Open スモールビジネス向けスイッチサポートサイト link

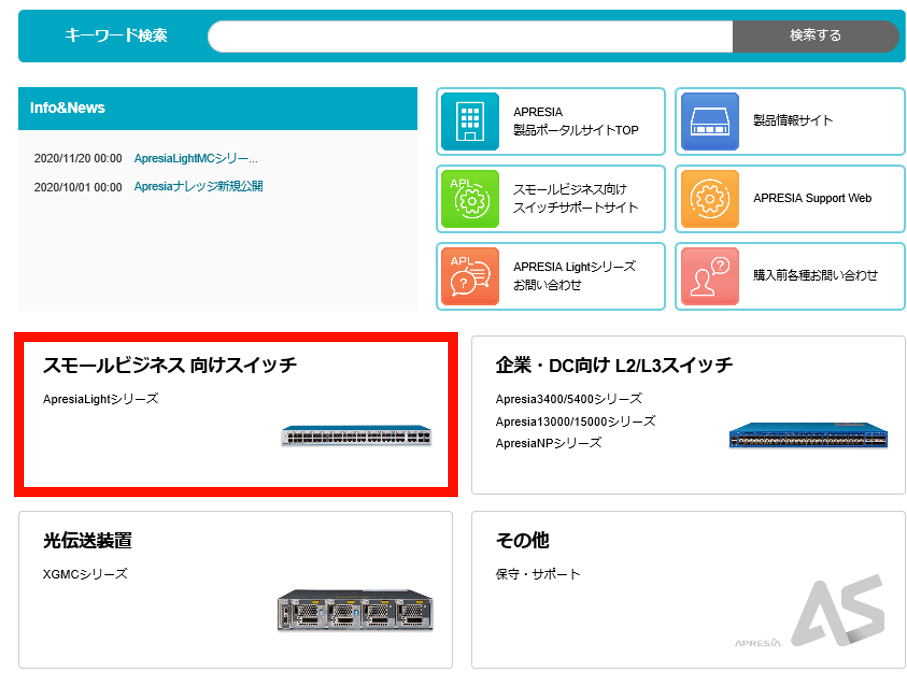coord(551,199)
